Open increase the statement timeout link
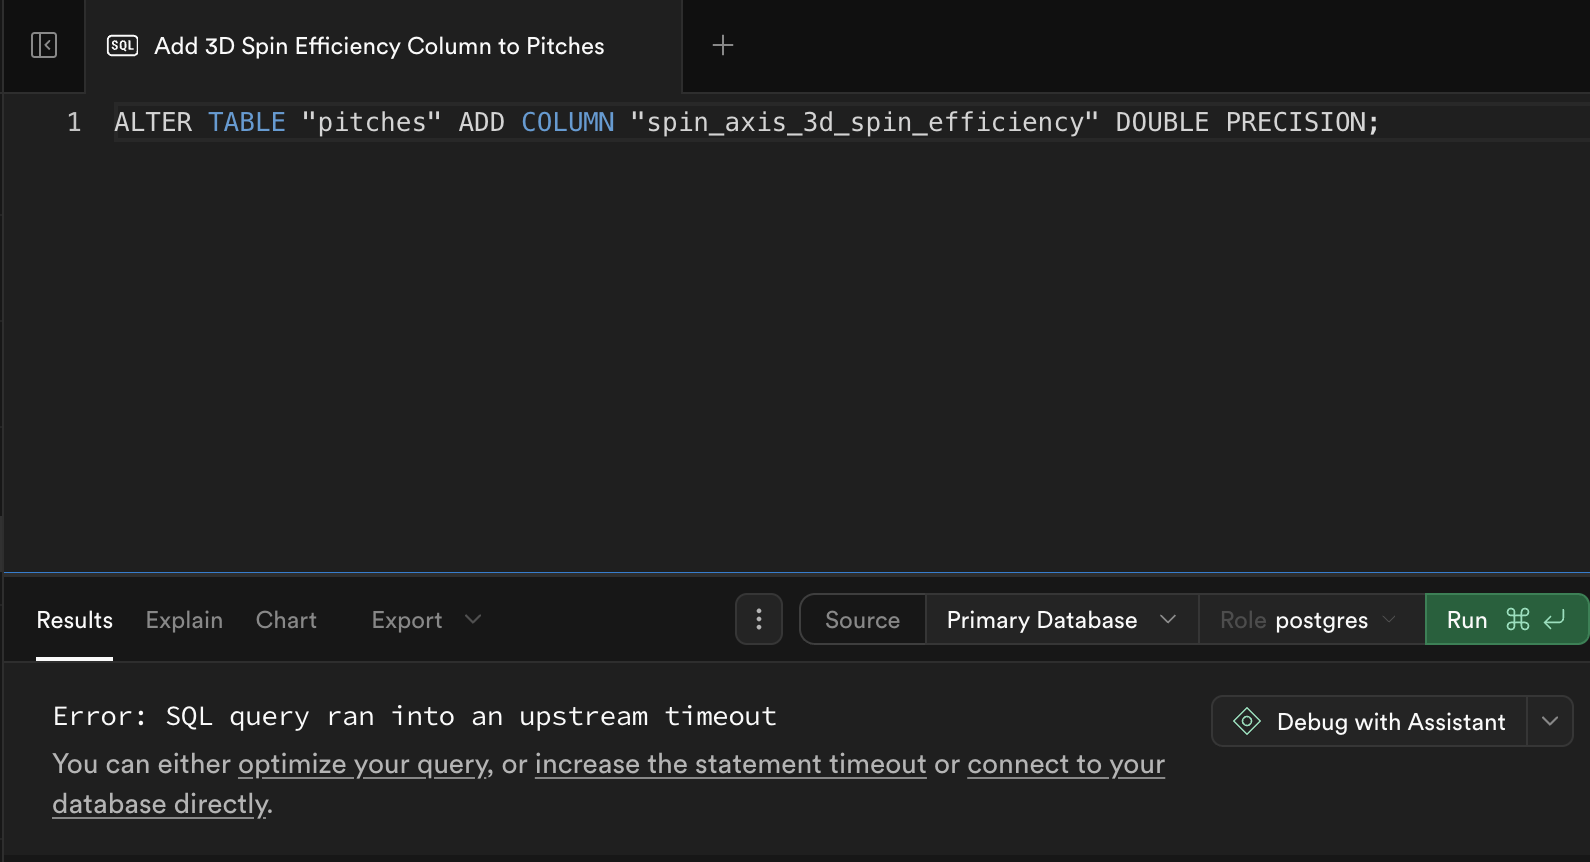Viewport: 1590px width, 862px height. pos(730,764)
